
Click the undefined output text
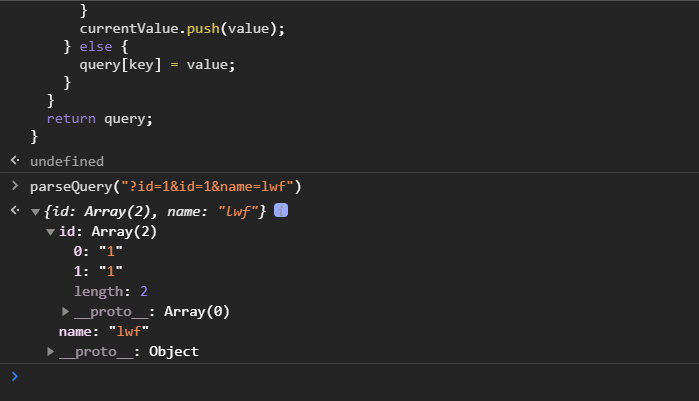click(x=66, y=161)
